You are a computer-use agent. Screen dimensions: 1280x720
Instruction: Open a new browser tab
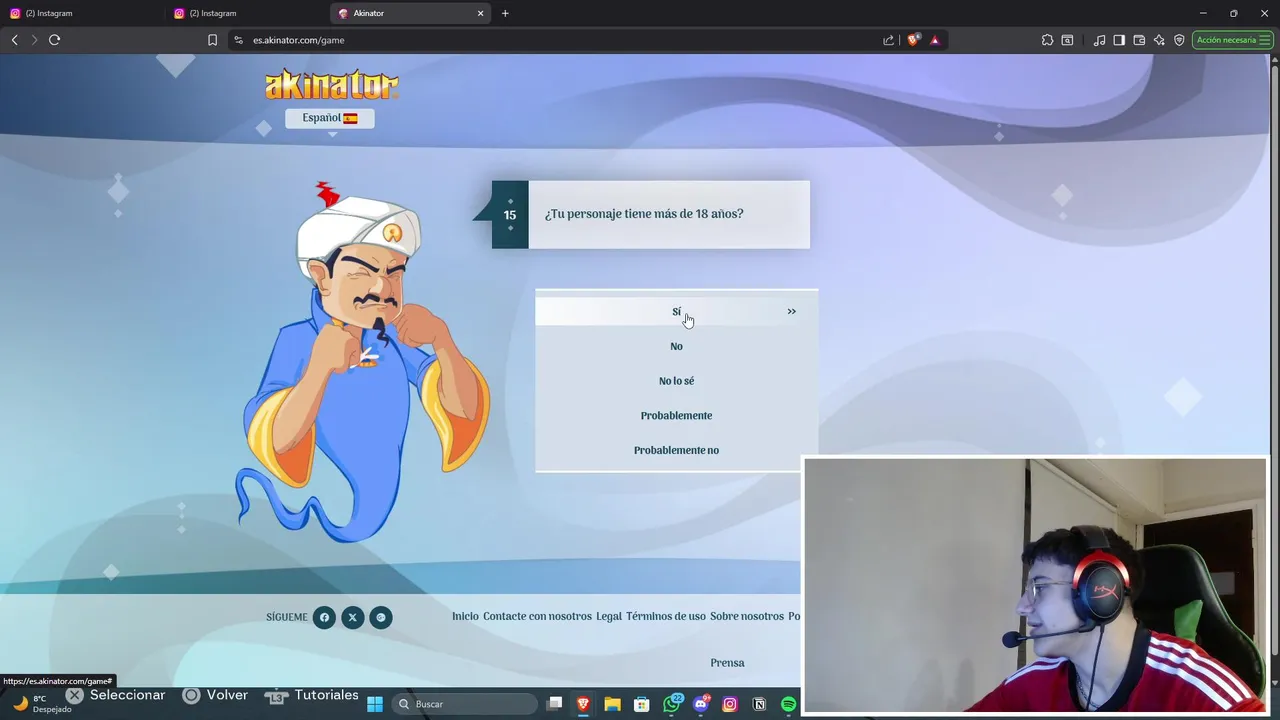click(x=505, y=13)
